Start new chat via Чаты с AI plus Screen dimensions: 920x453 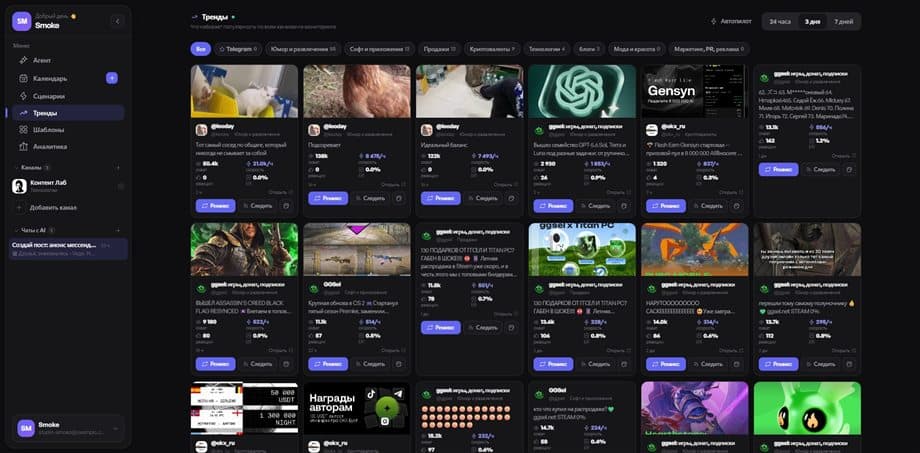tap(118, 230)
